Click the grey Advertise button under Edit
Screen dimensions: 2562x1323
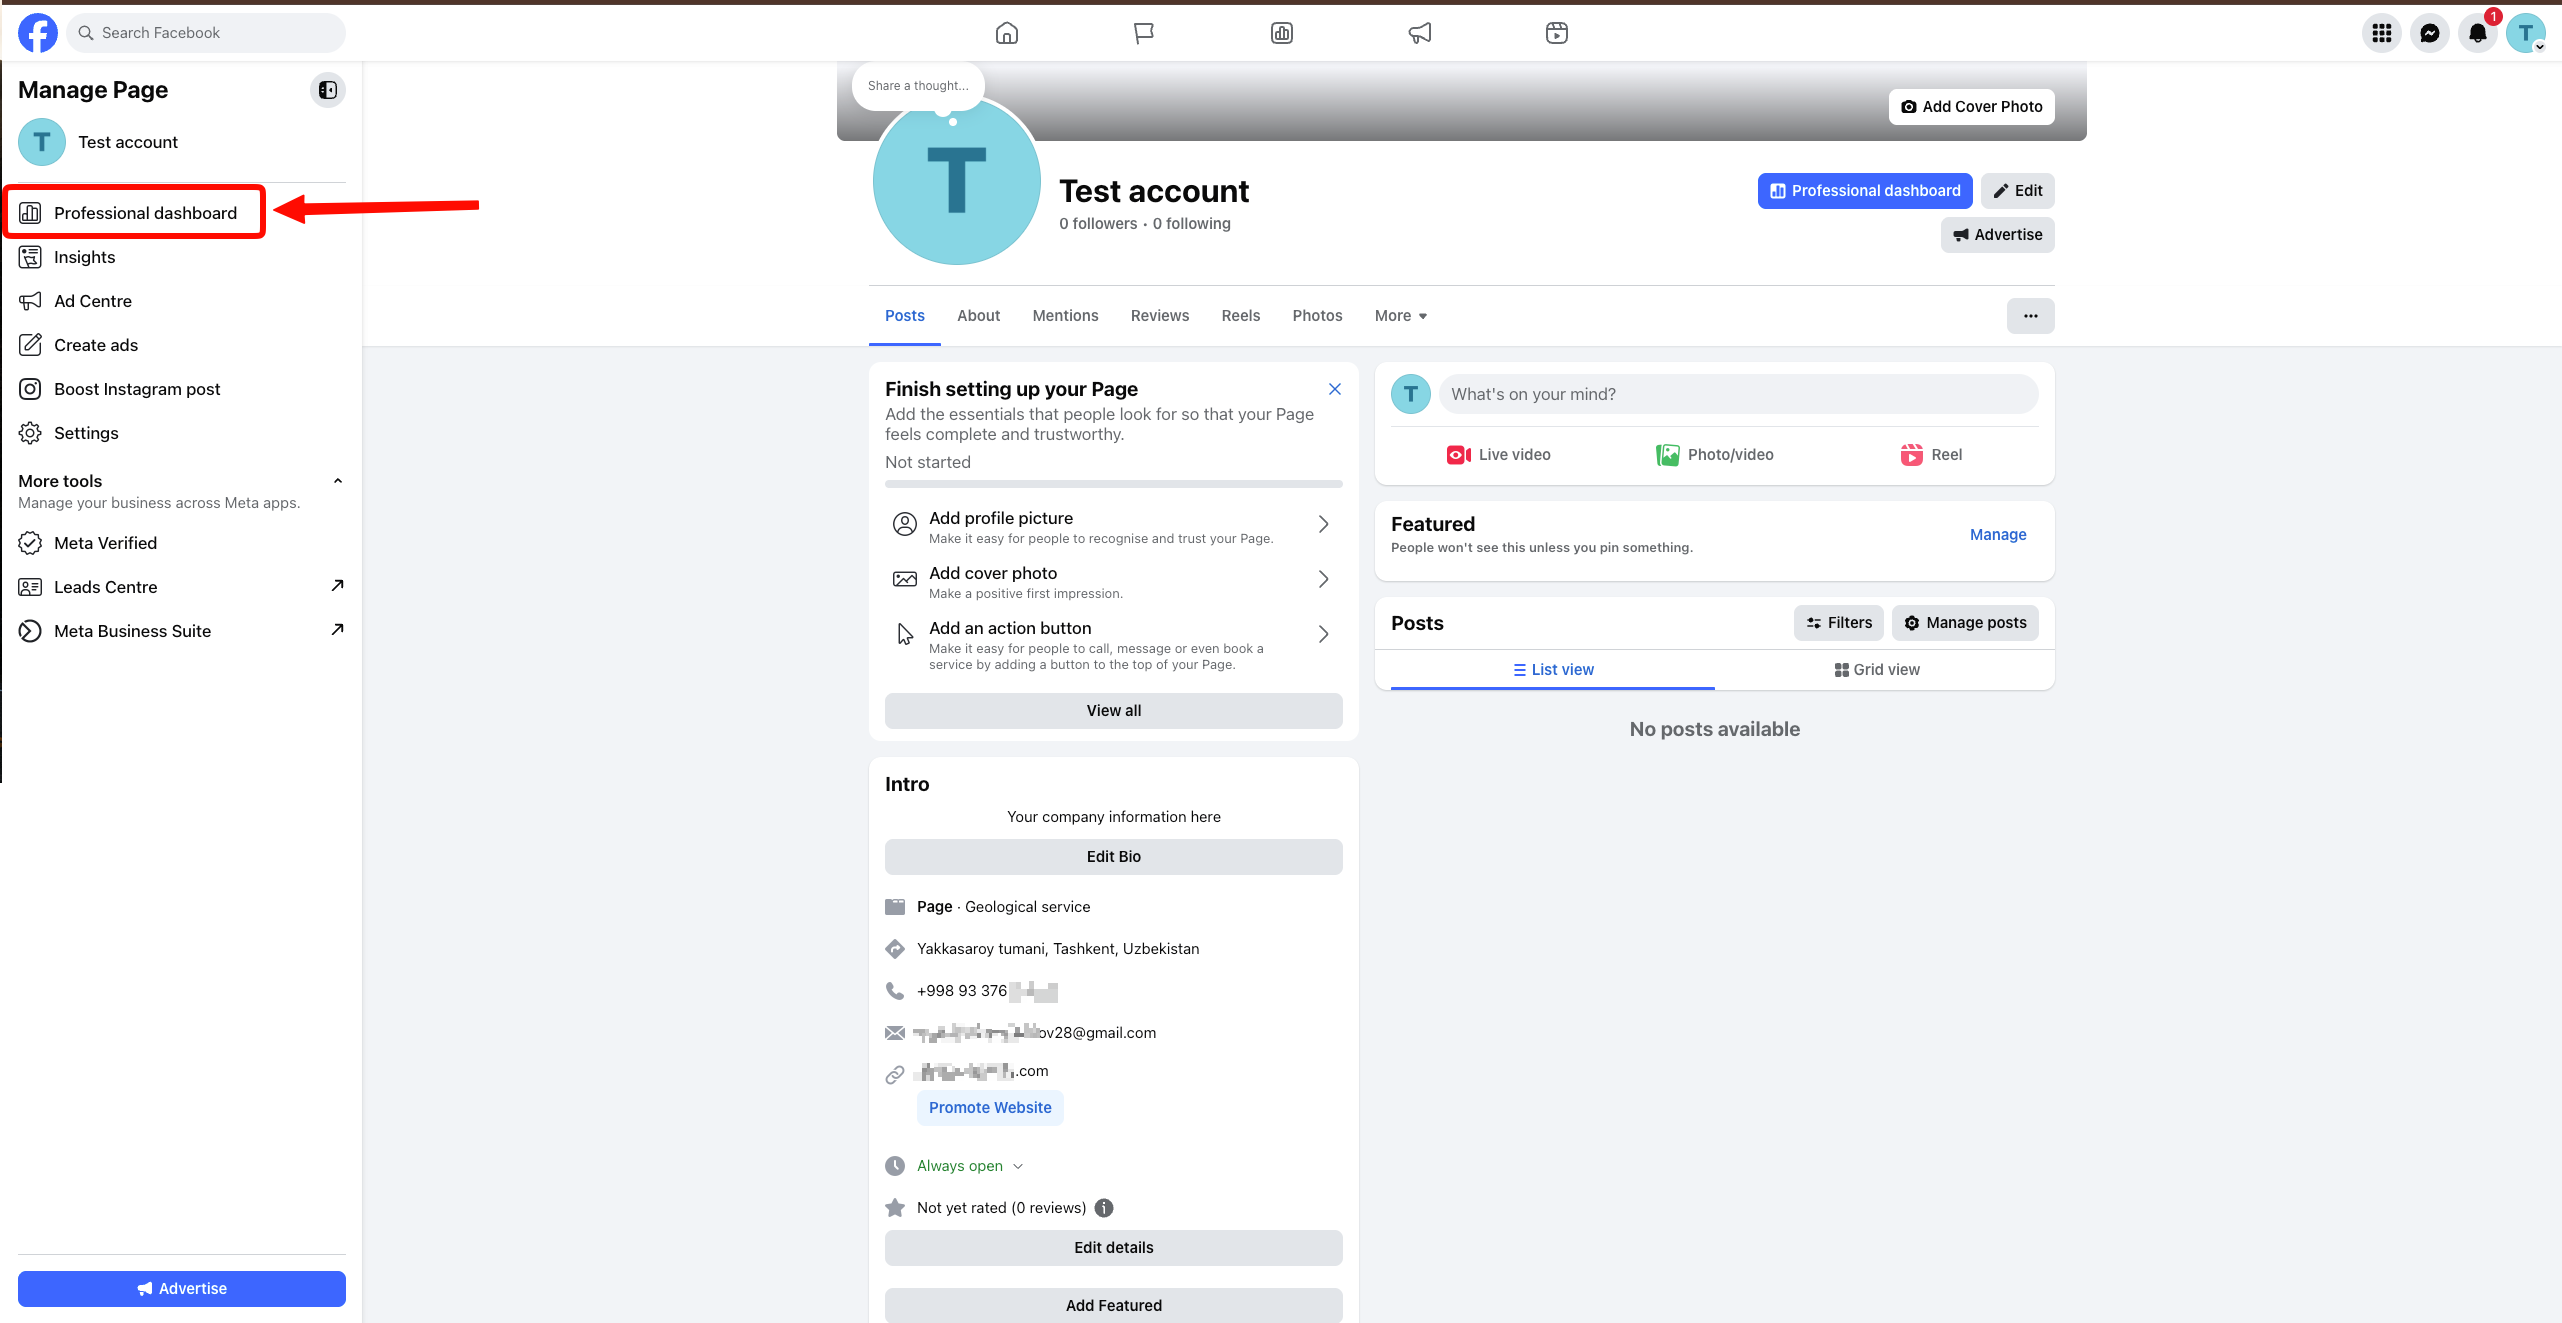1998,235
